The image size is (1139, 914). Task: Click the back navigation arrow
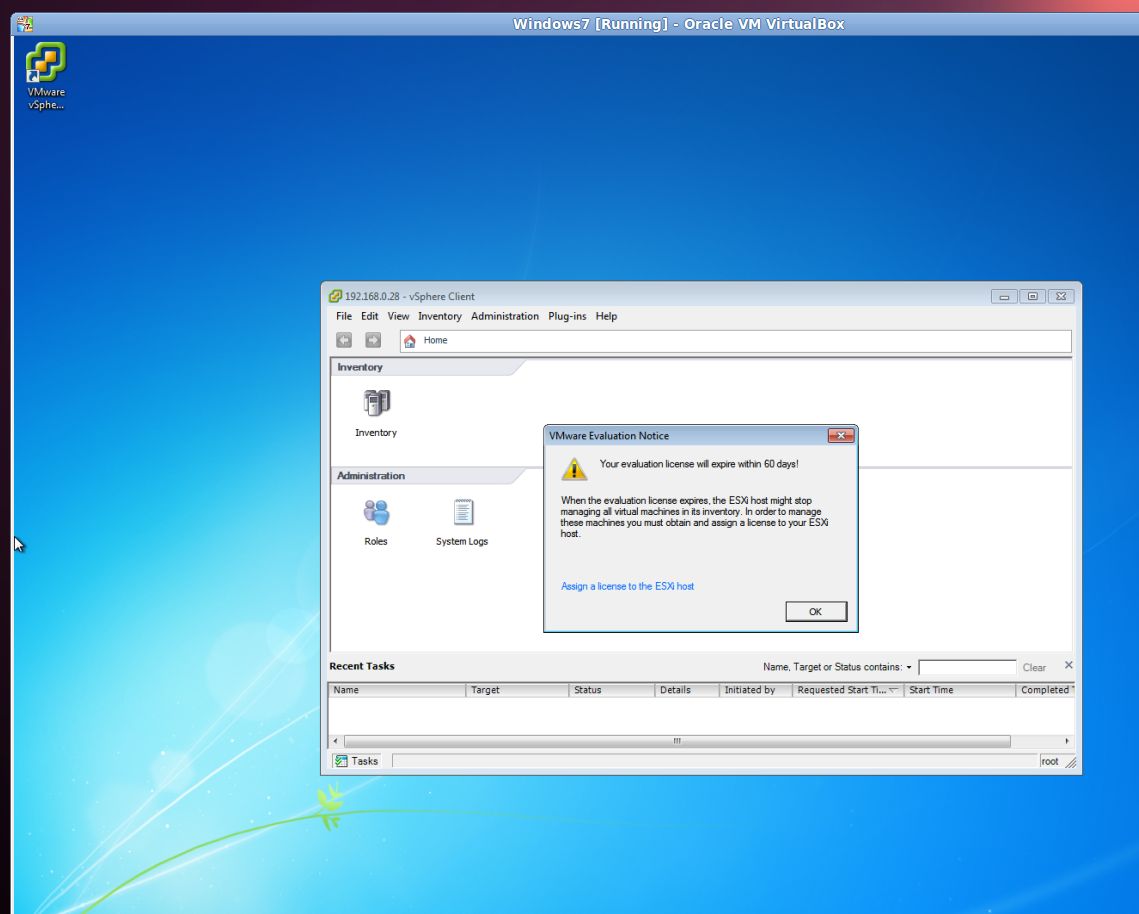point(344,340)
